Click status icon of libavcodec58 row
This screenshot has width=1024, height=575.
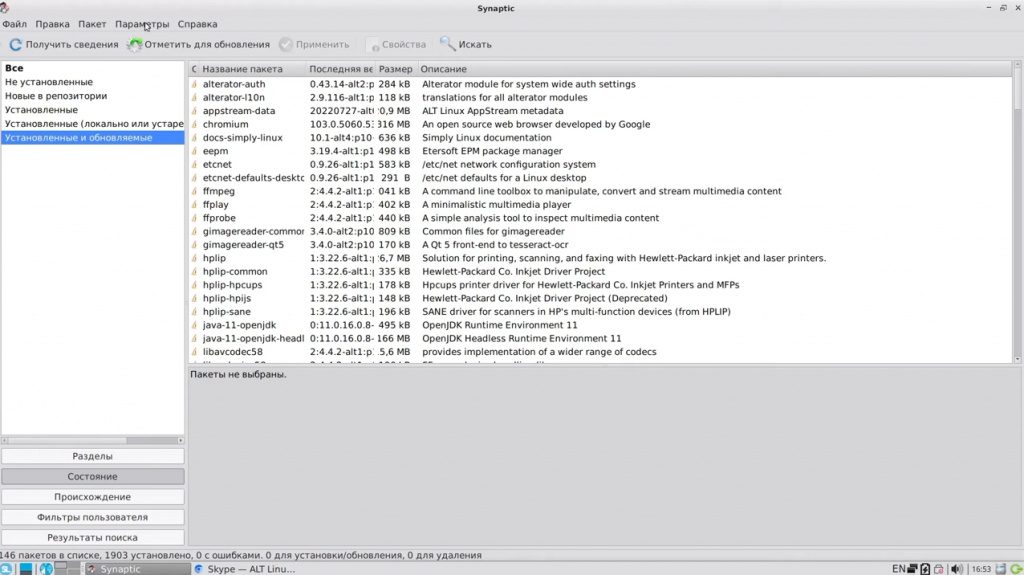click(x=194, y=352)
